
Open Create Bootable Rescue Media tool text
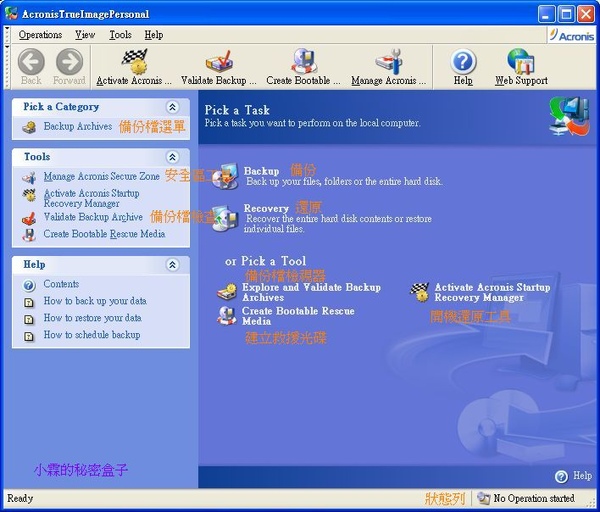(x=298, y=316)
